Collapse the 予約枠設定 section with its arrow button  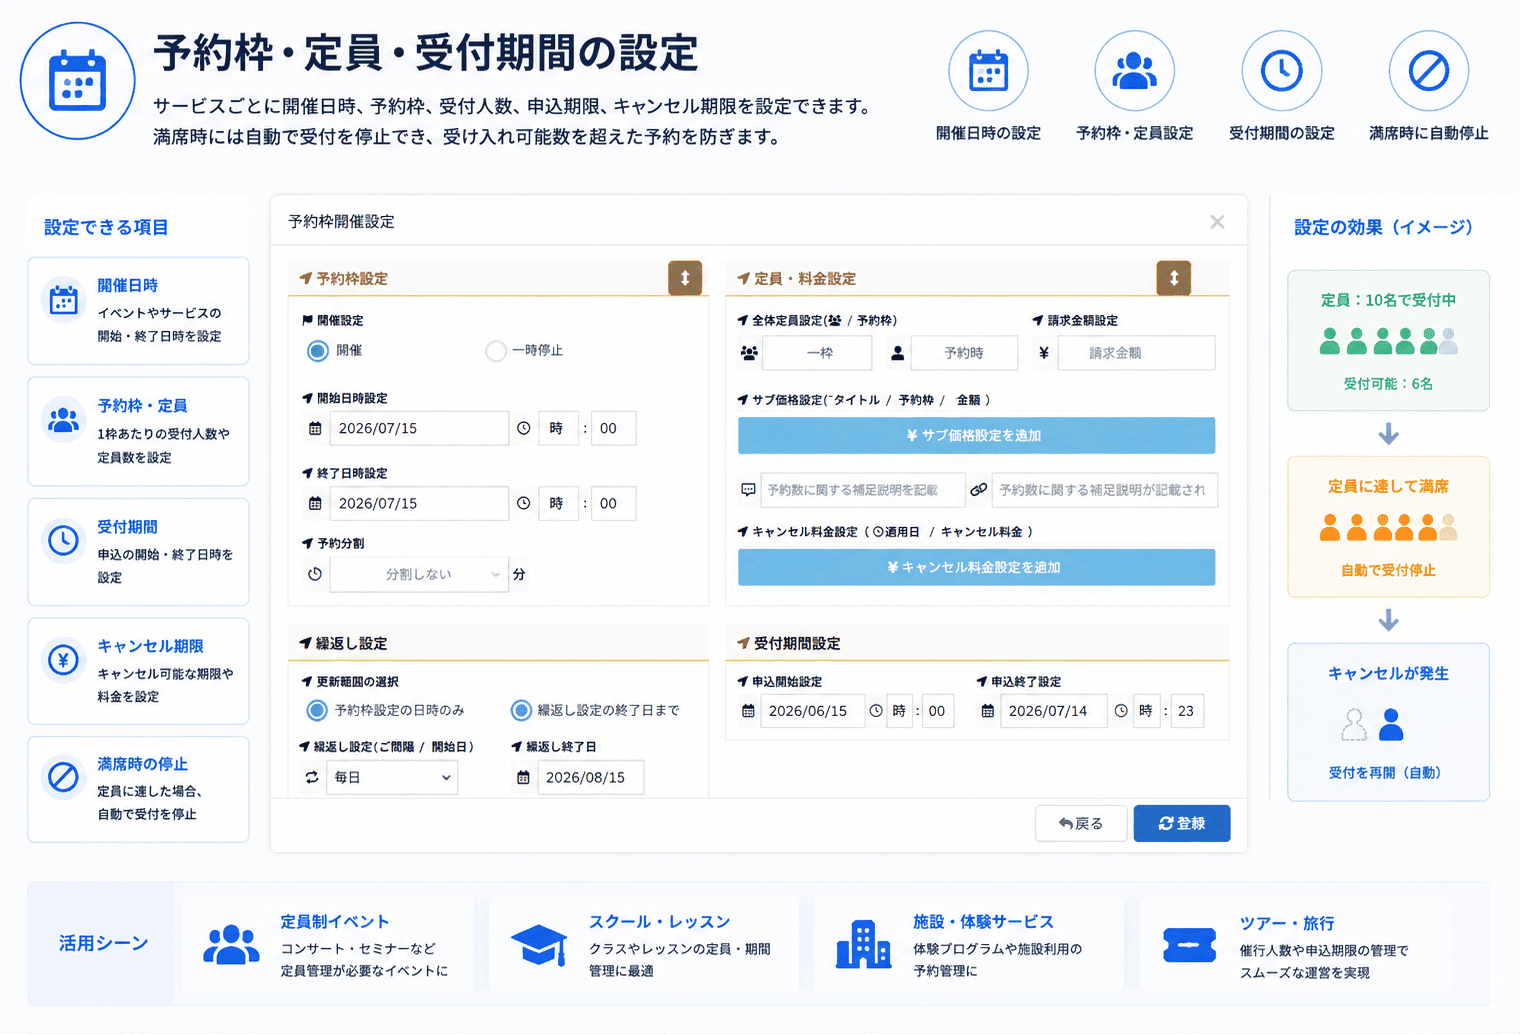click(685, 278)
